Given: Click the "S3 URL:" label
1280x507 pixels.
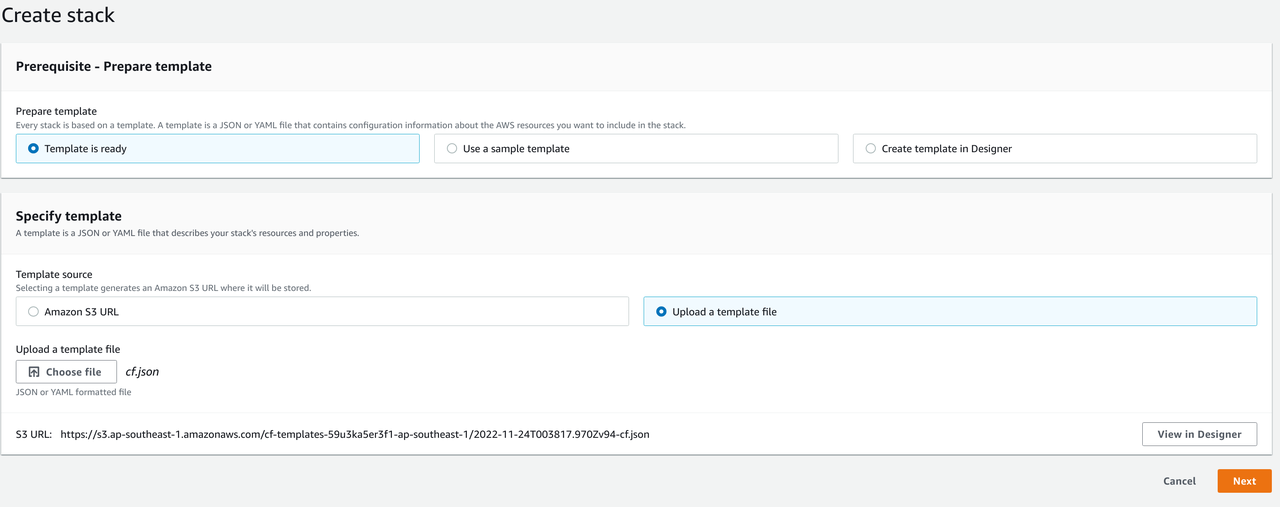Looking at the screenshot, I should (x=34, y=434).
